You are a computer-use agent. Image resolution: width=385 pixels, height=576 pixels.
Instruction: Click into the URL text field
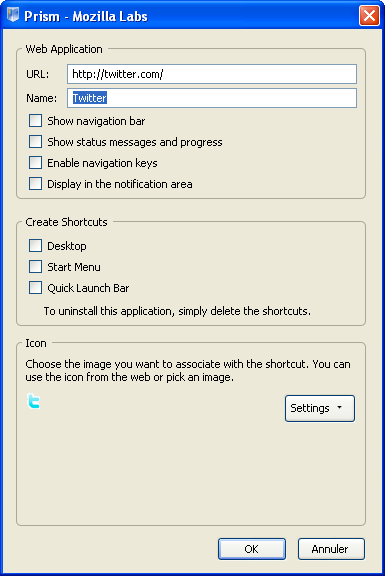[212, 74]
